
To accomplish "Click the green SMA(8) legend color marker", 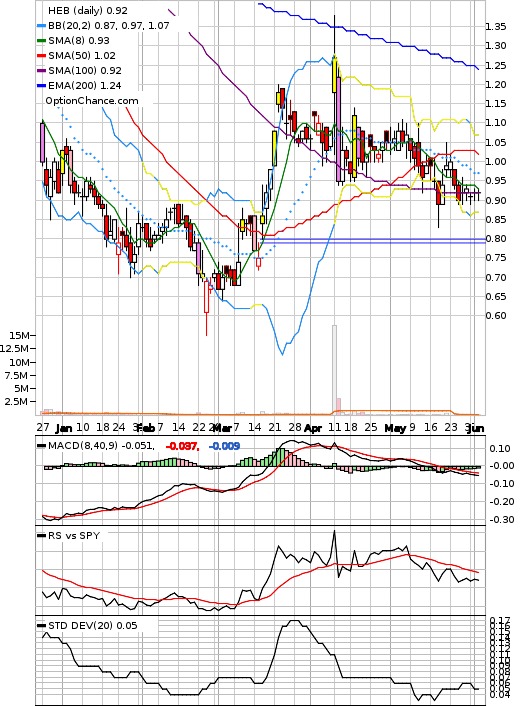I will (x=41, y=41).
